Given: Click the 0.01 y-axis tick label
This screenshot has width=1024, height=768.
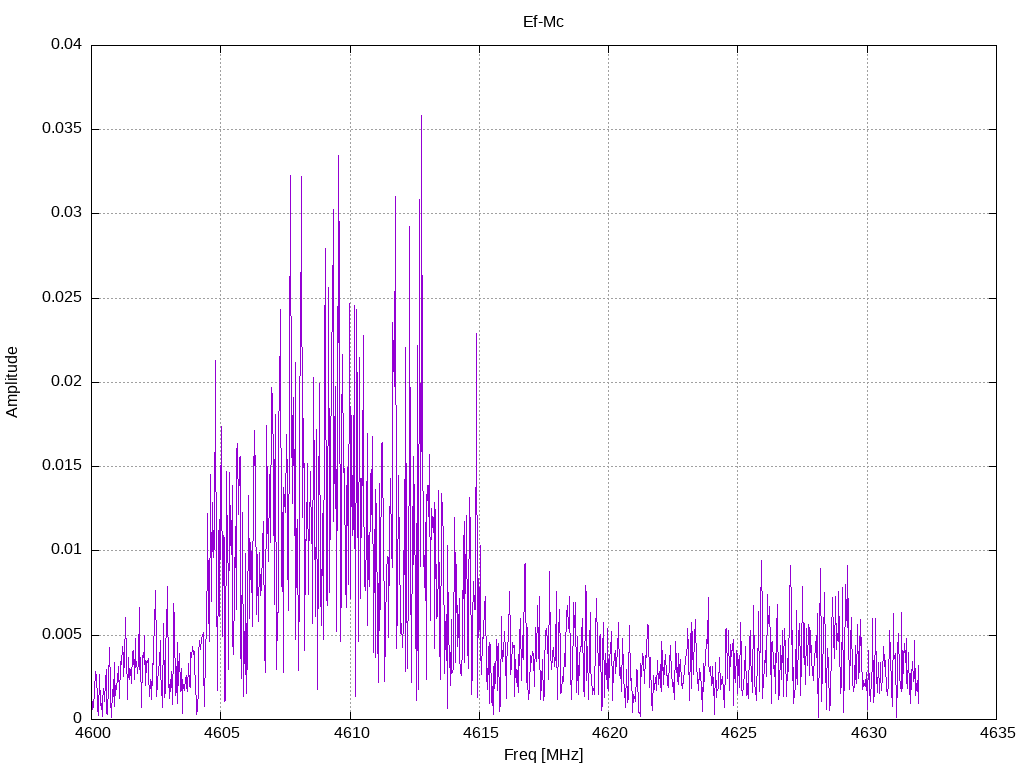Looking at the screenshot, I should (67, 550).
